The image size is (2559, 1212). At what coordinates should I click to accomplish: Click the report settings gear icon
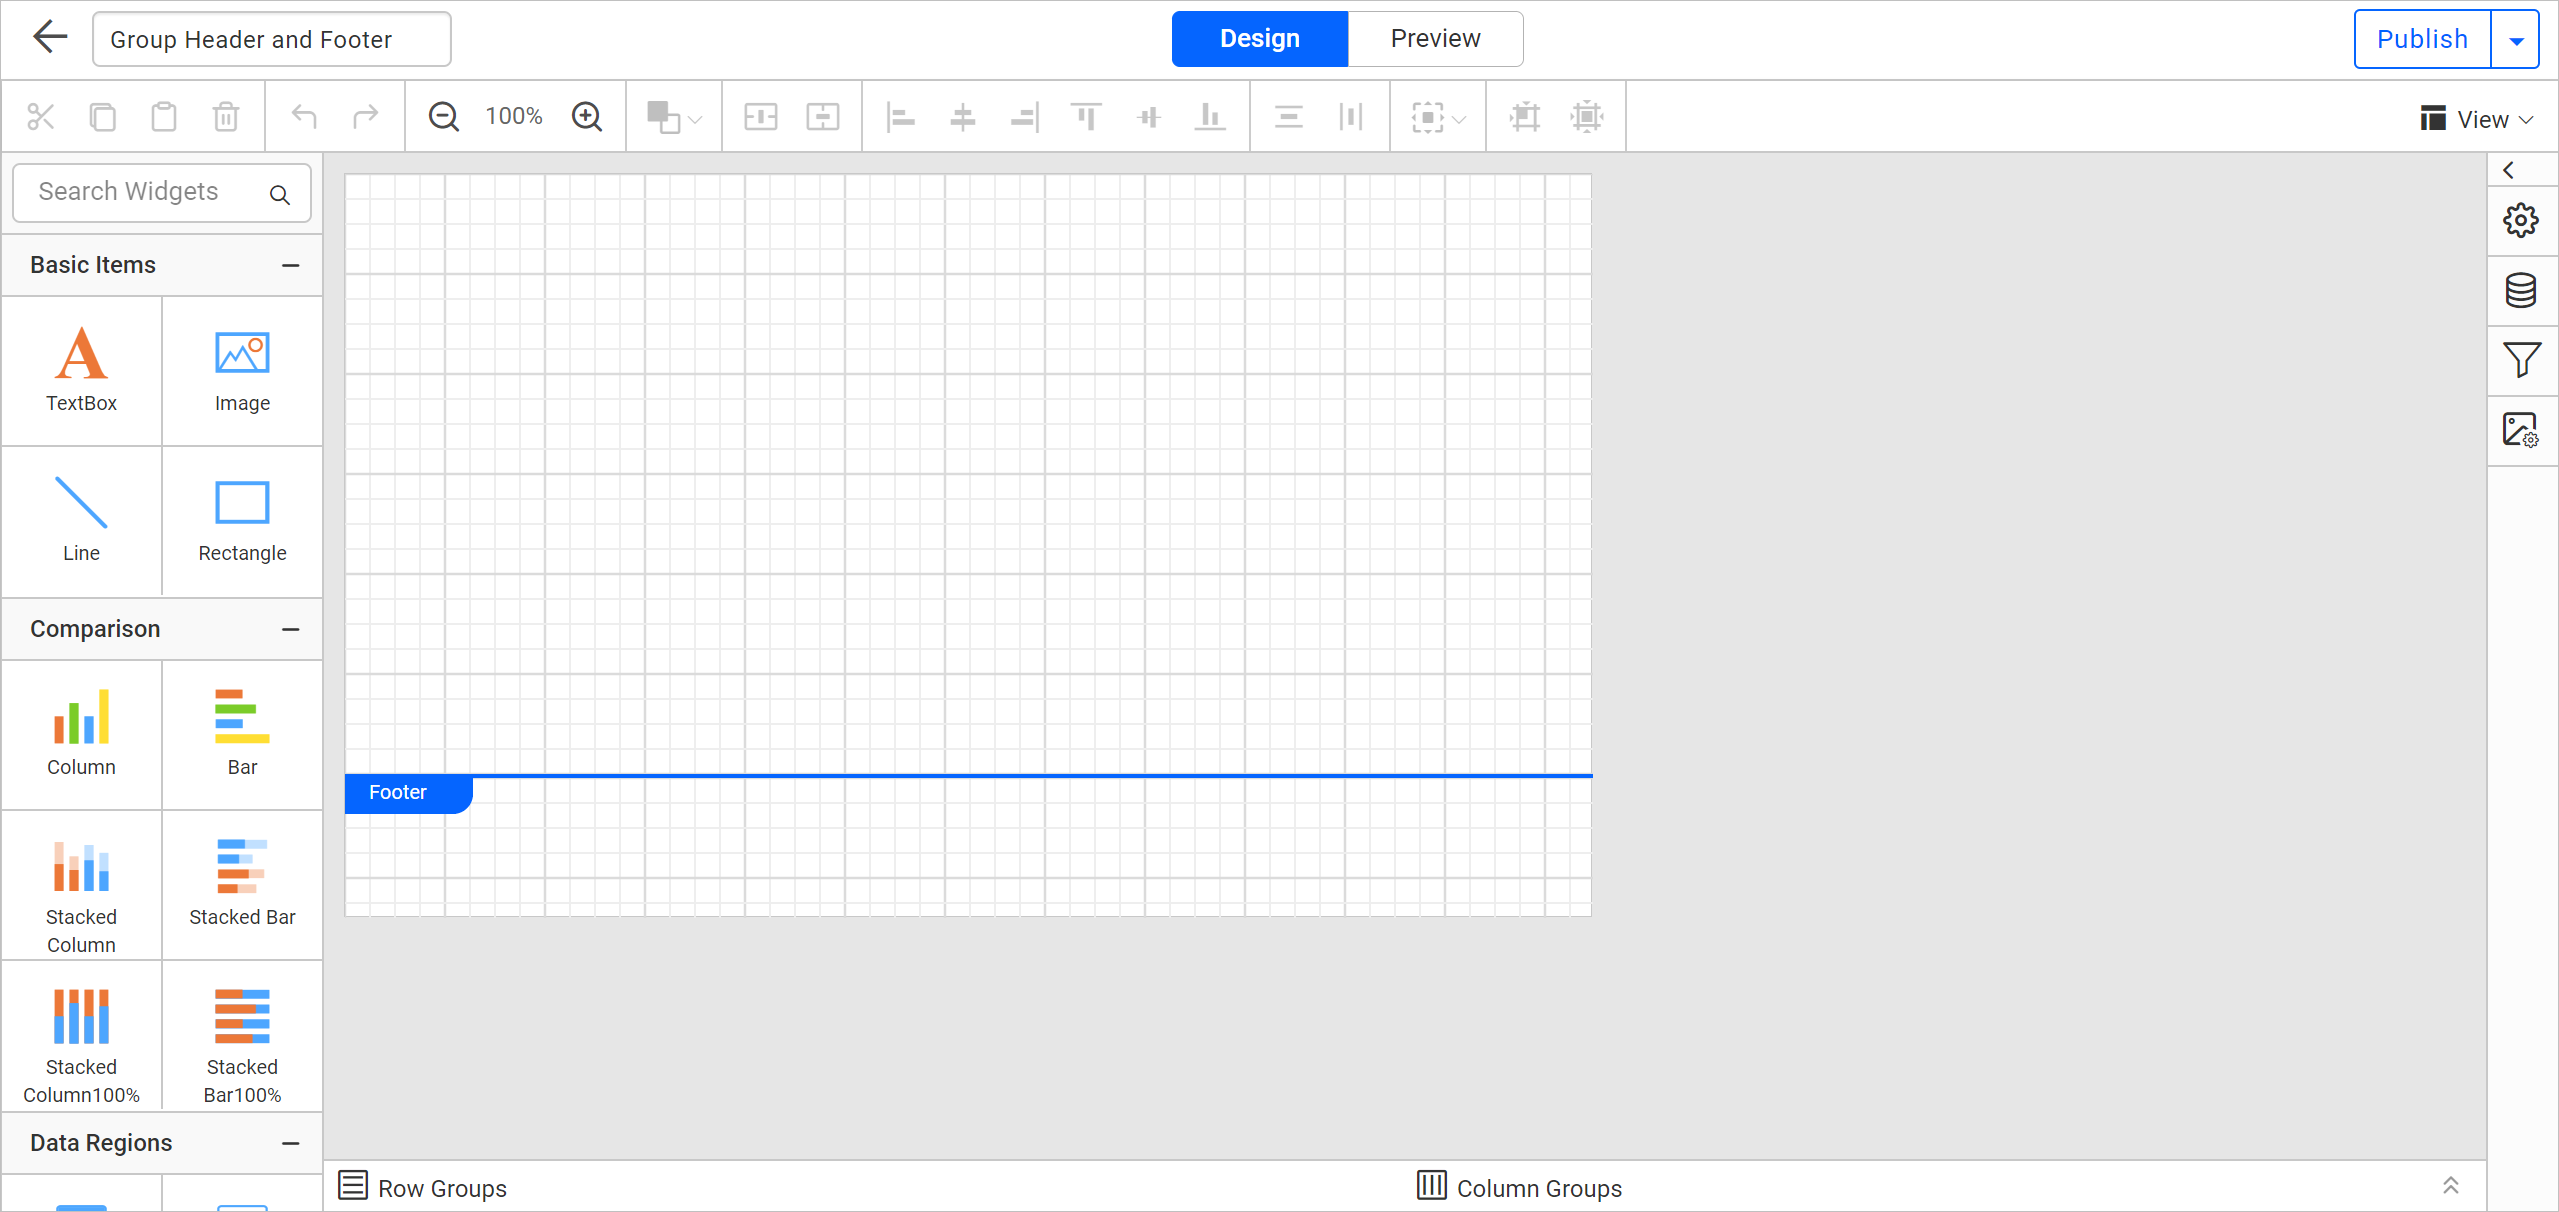pos(2521,220)
